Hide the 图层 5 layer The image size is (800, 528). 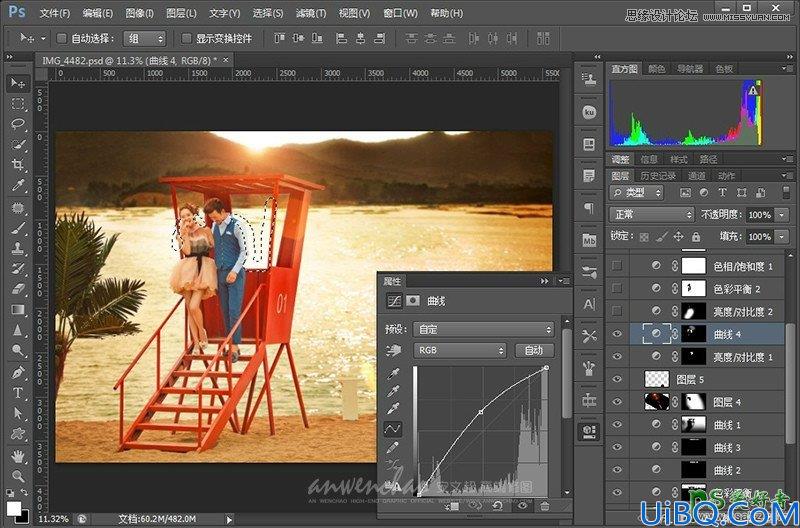coord(617,379)
